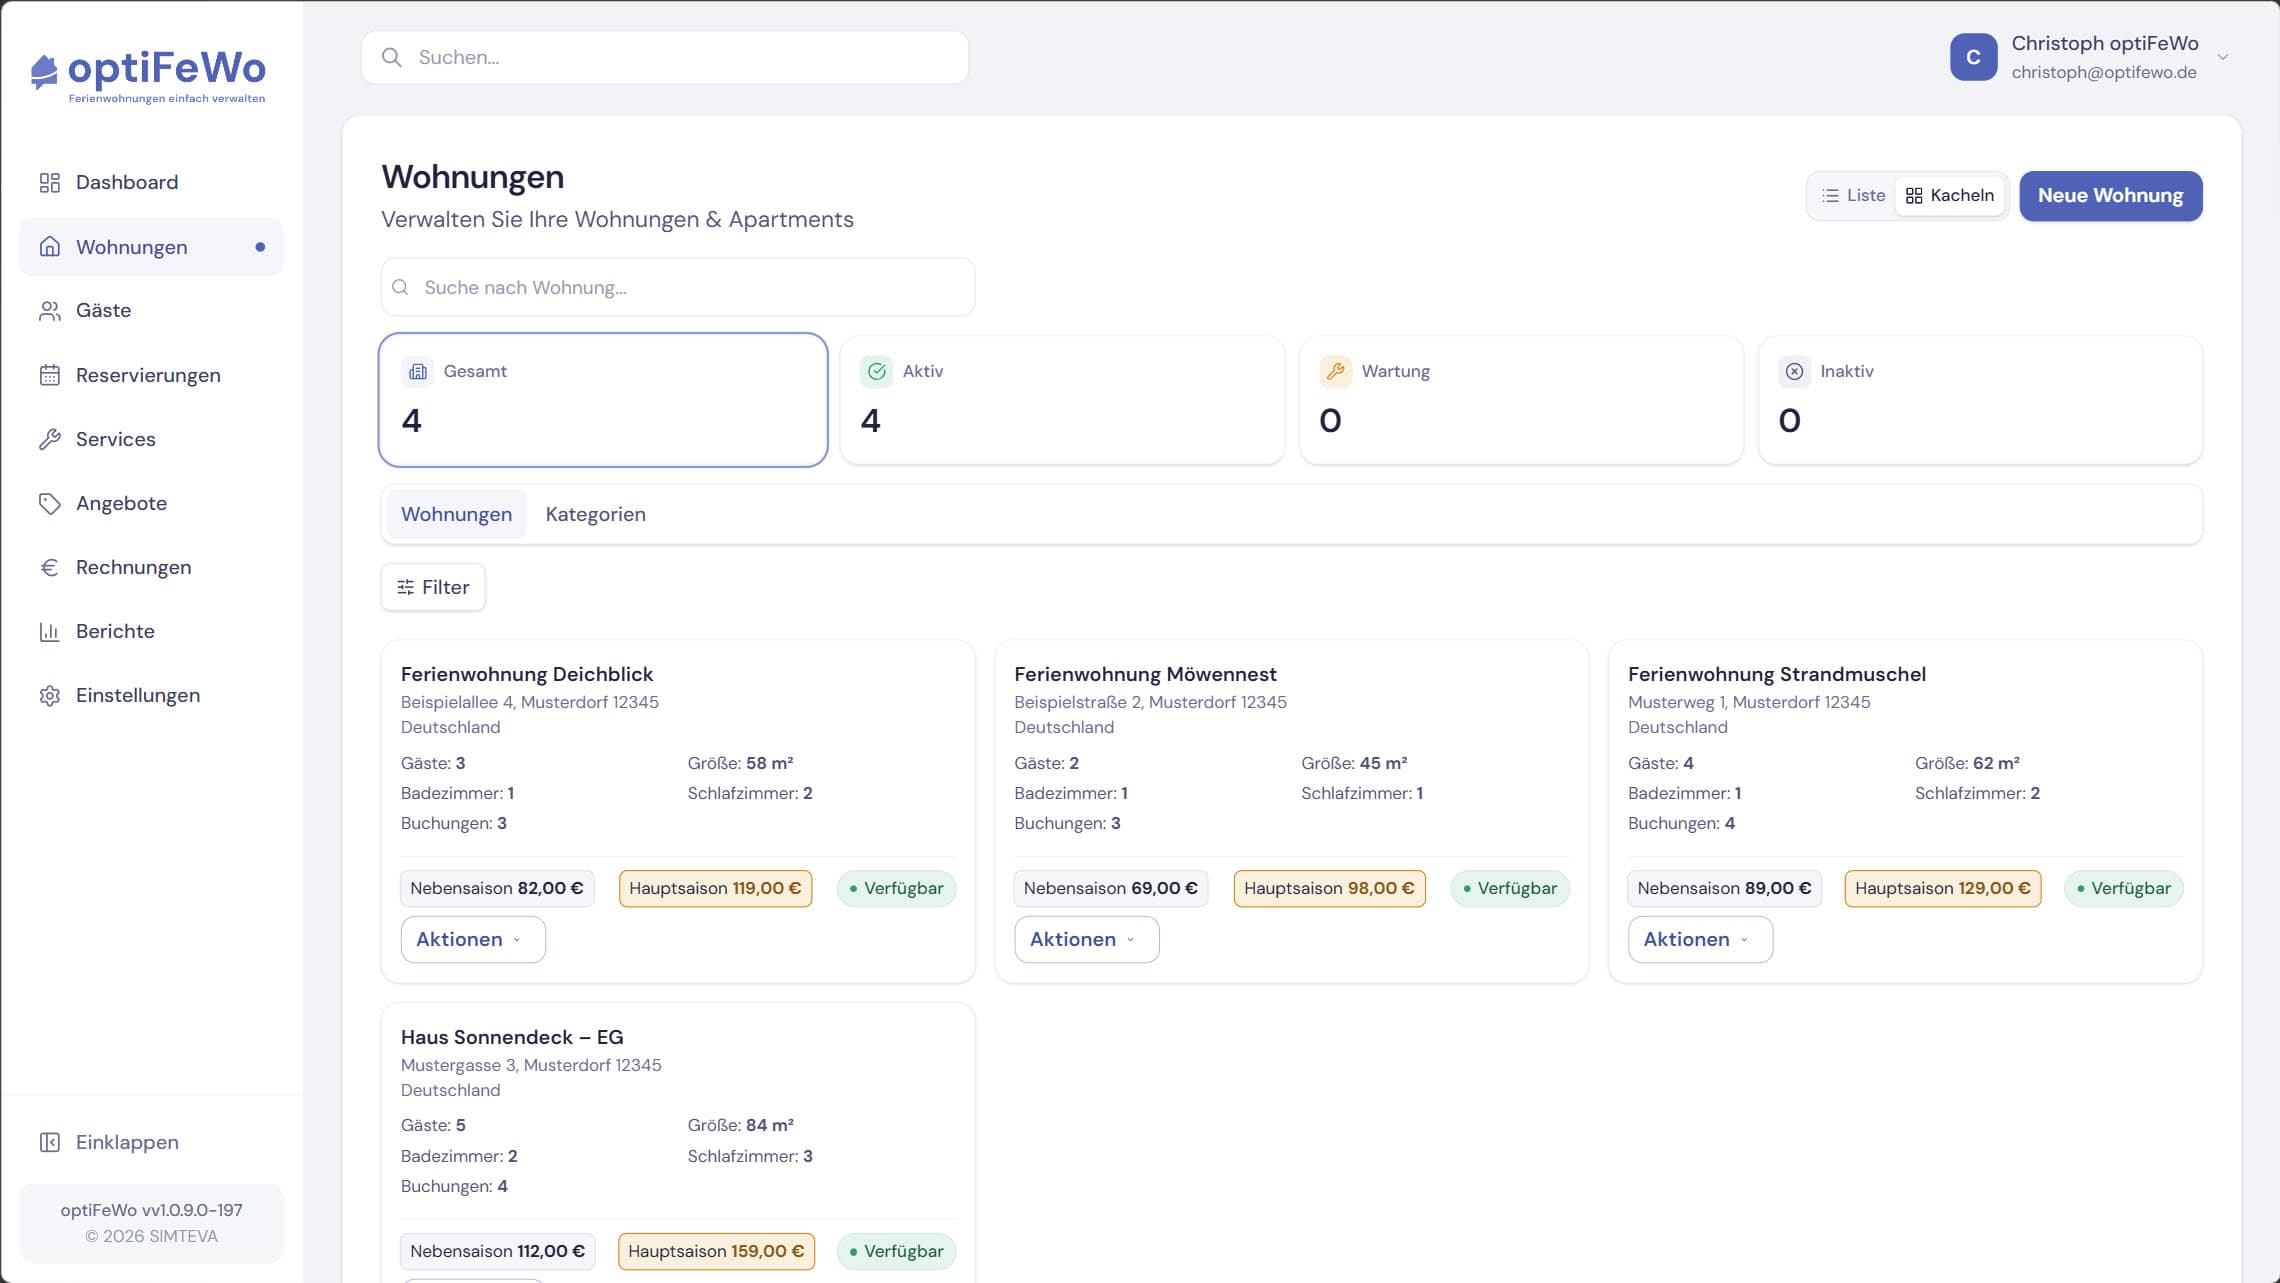Expand Aktionen for Ferienwohnung Deichblick
Image resolution: width=2280 pixels, height=1283 pixels.
pyautogui.click(x=473, y=939)
